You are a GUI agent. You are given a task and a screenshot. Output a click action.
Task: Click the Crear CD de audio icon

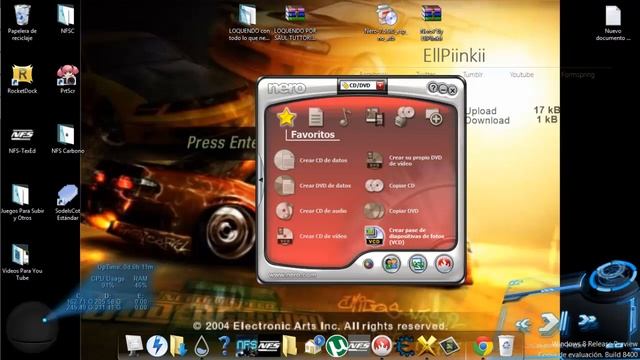pos(284,211)
